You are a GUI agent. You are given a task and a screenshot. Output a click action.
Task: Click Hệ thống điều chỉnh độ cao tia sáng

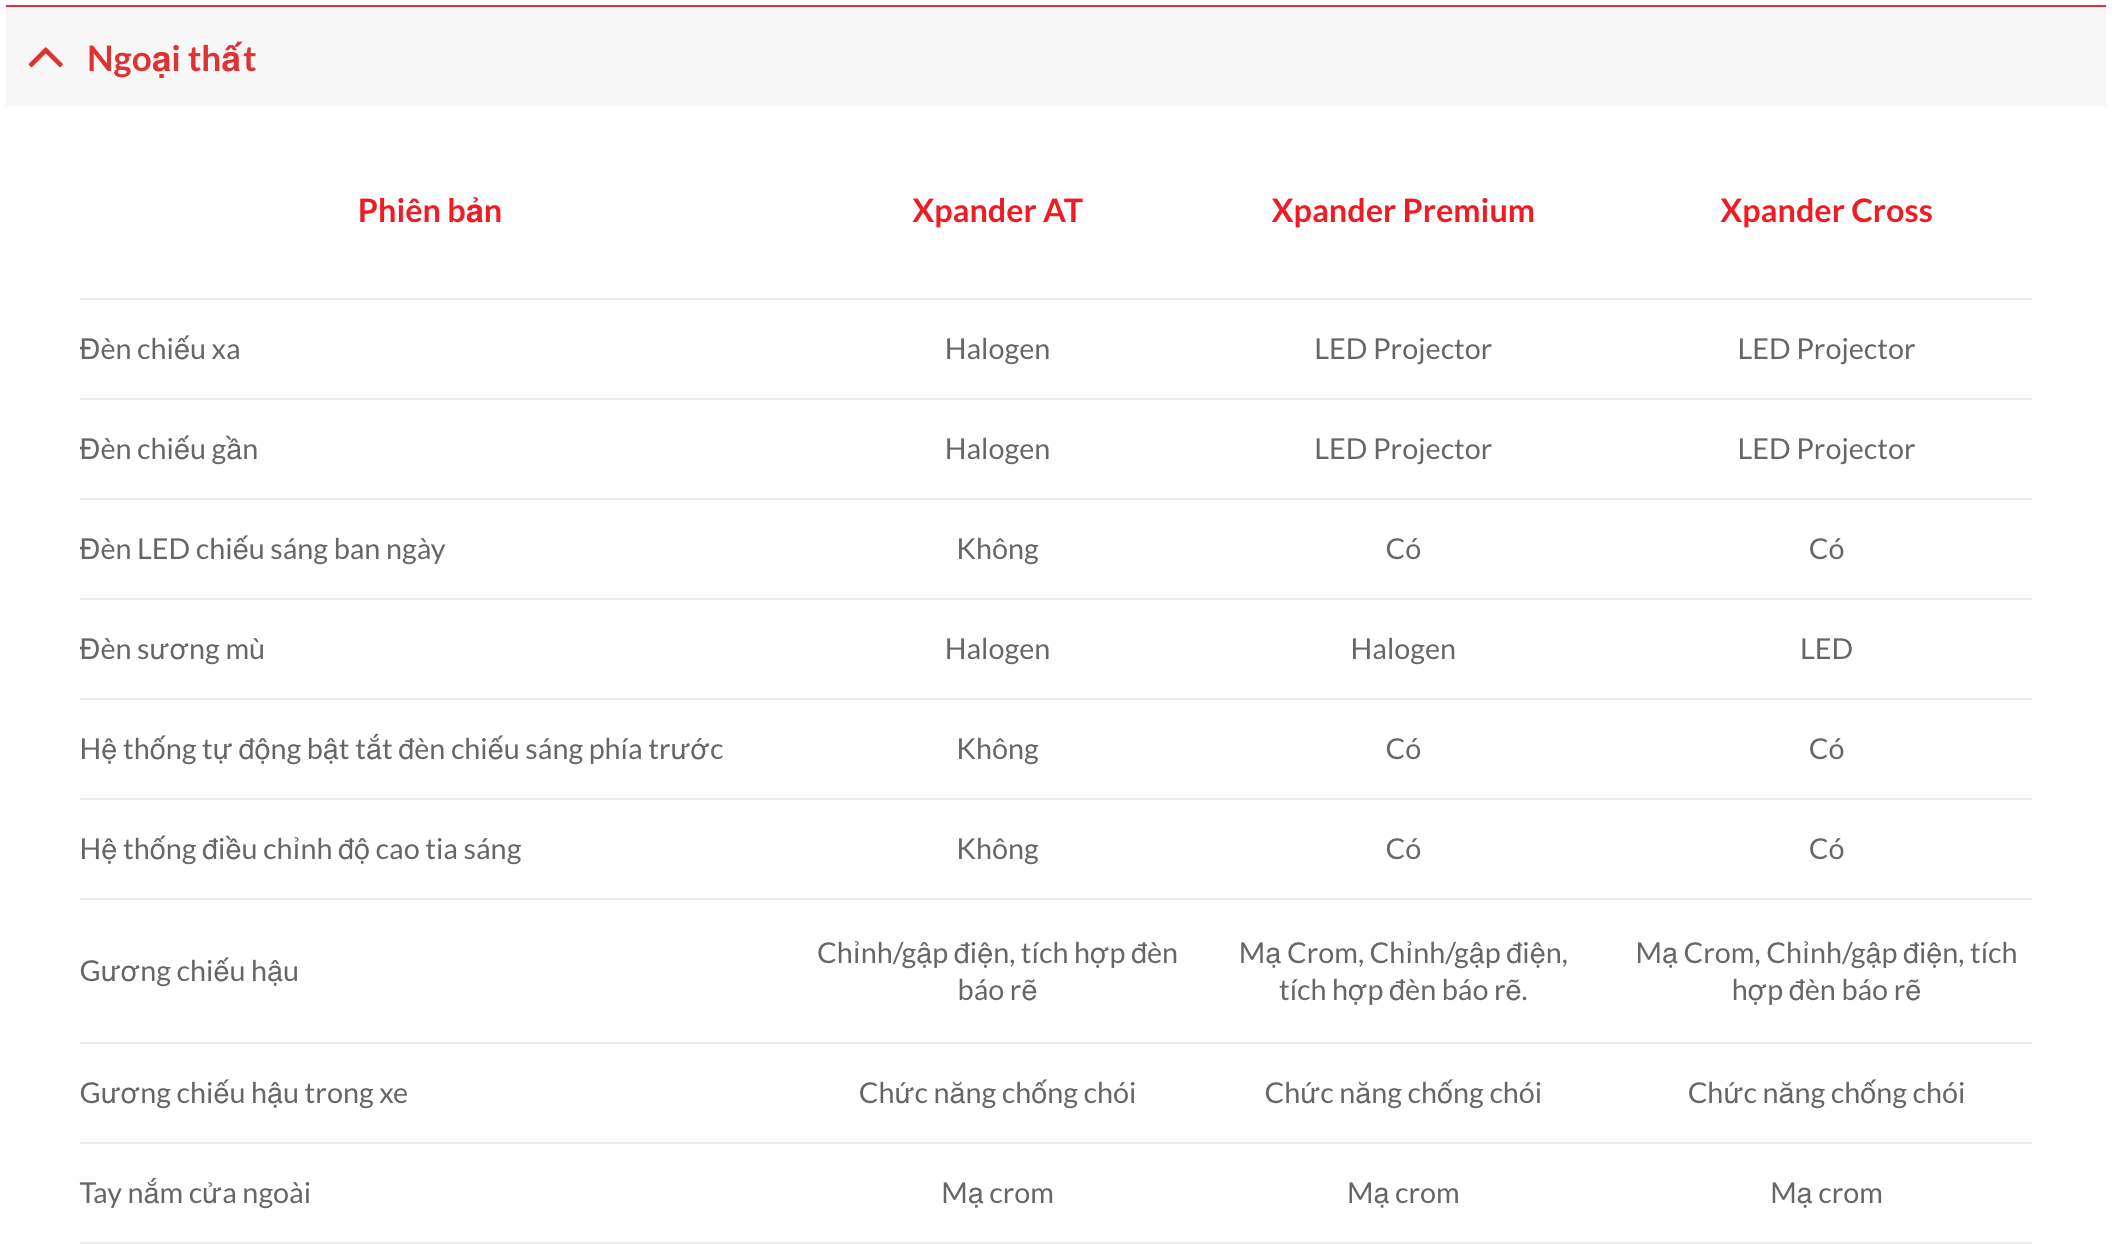(x=300, y=849)
